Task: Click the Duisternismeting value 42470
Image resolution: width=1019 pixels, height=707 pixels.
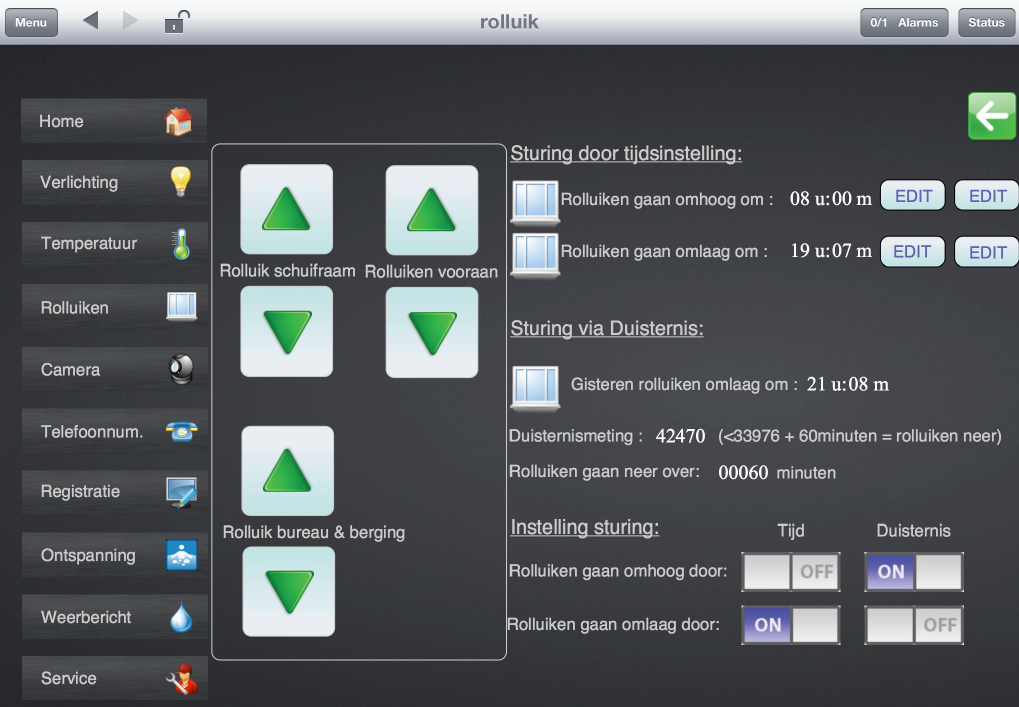Action: click(x=680, y=435)
